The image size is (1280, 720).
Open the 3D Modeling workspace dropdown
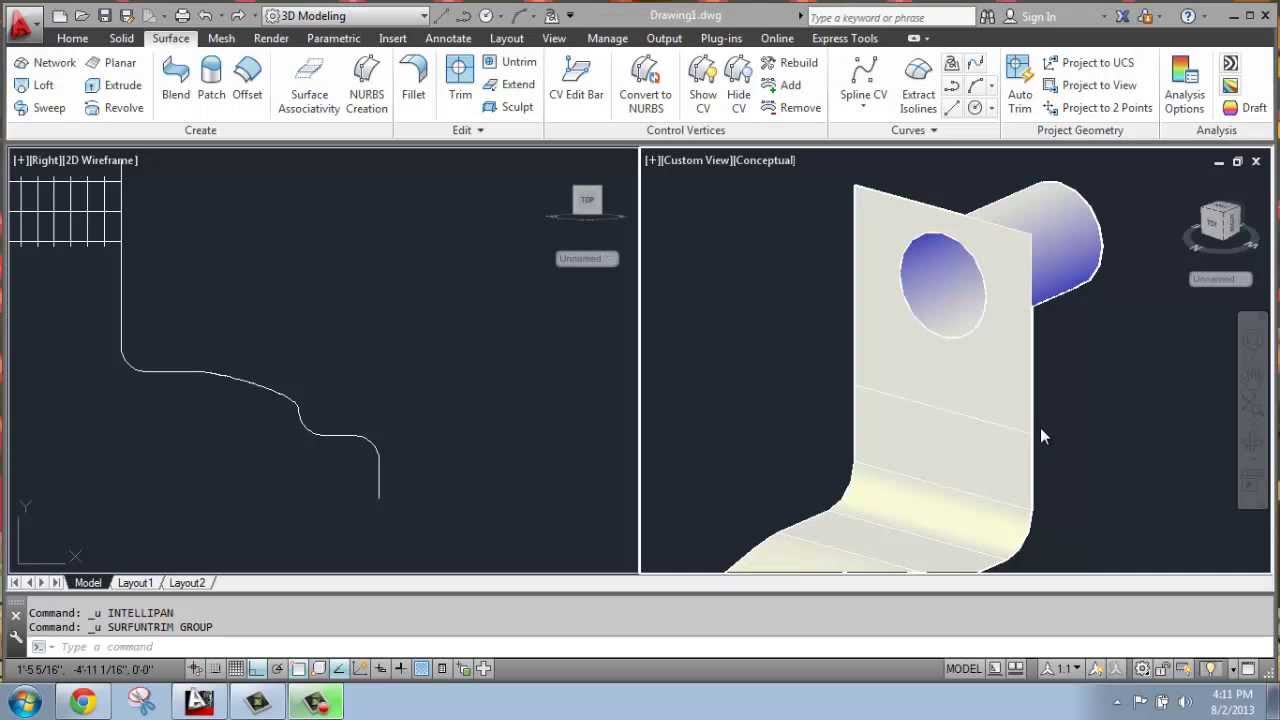pos(346,16)
